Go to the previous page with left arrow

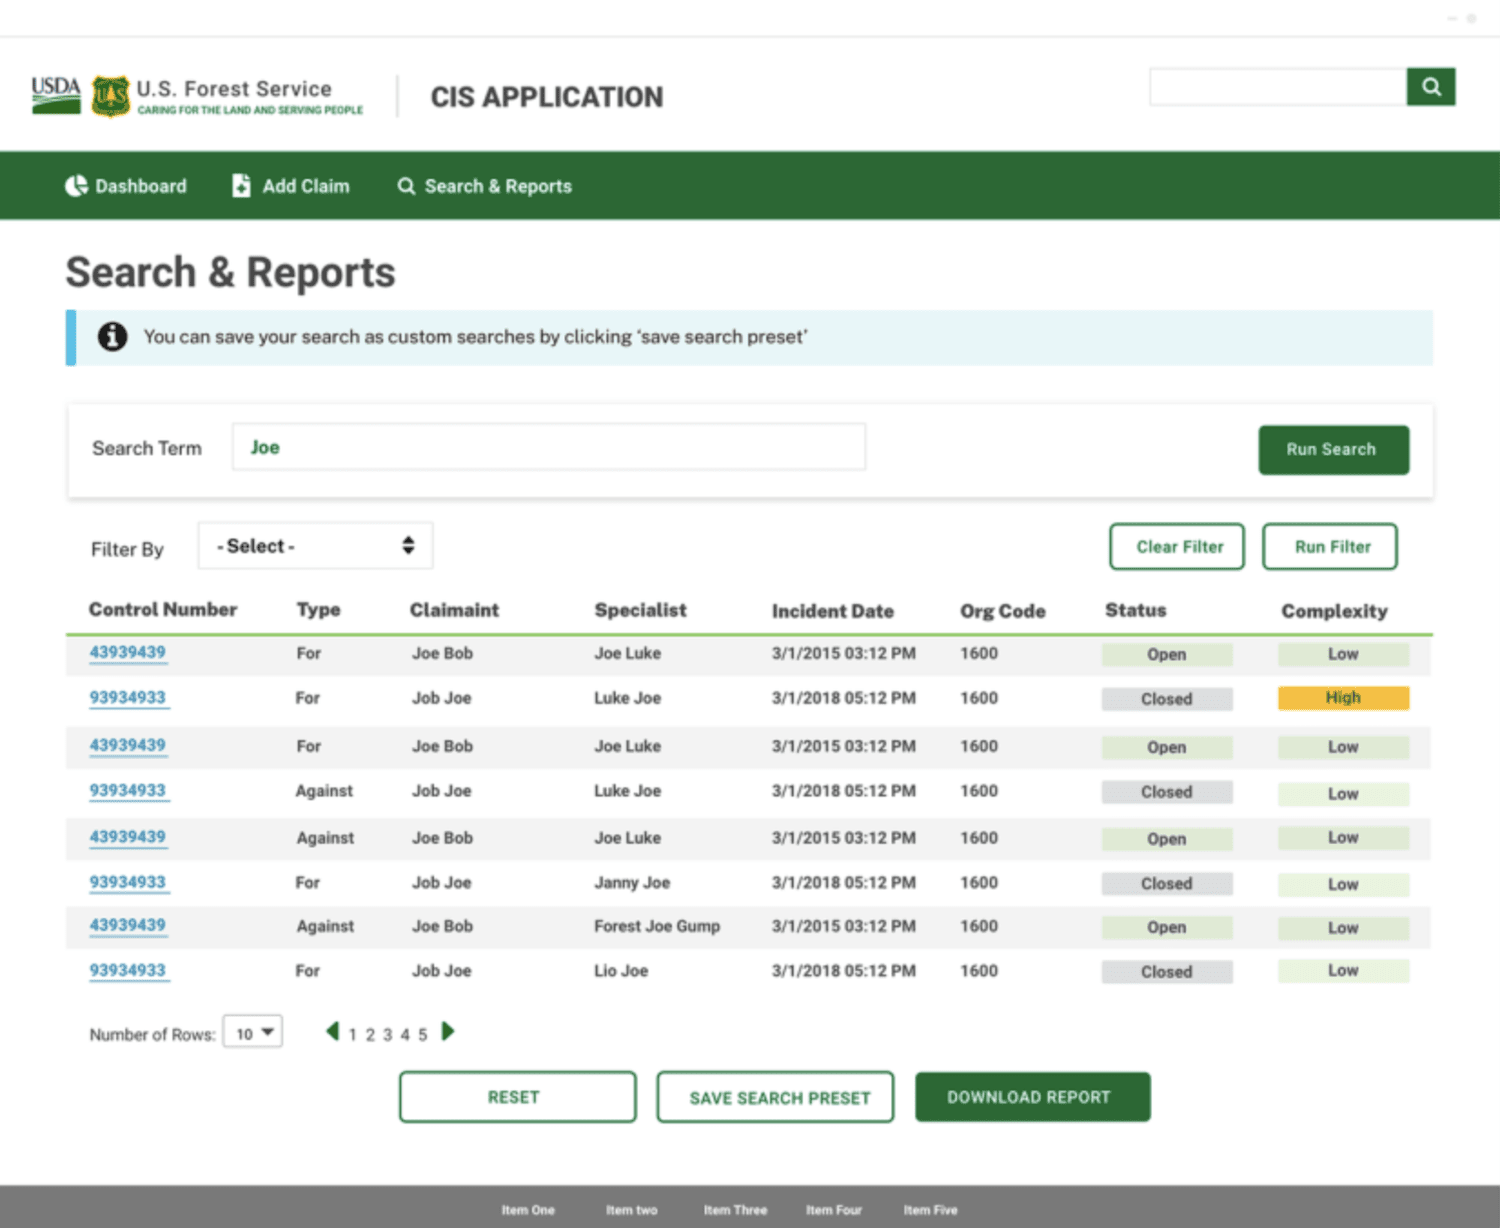click(x=332, y=1031)
